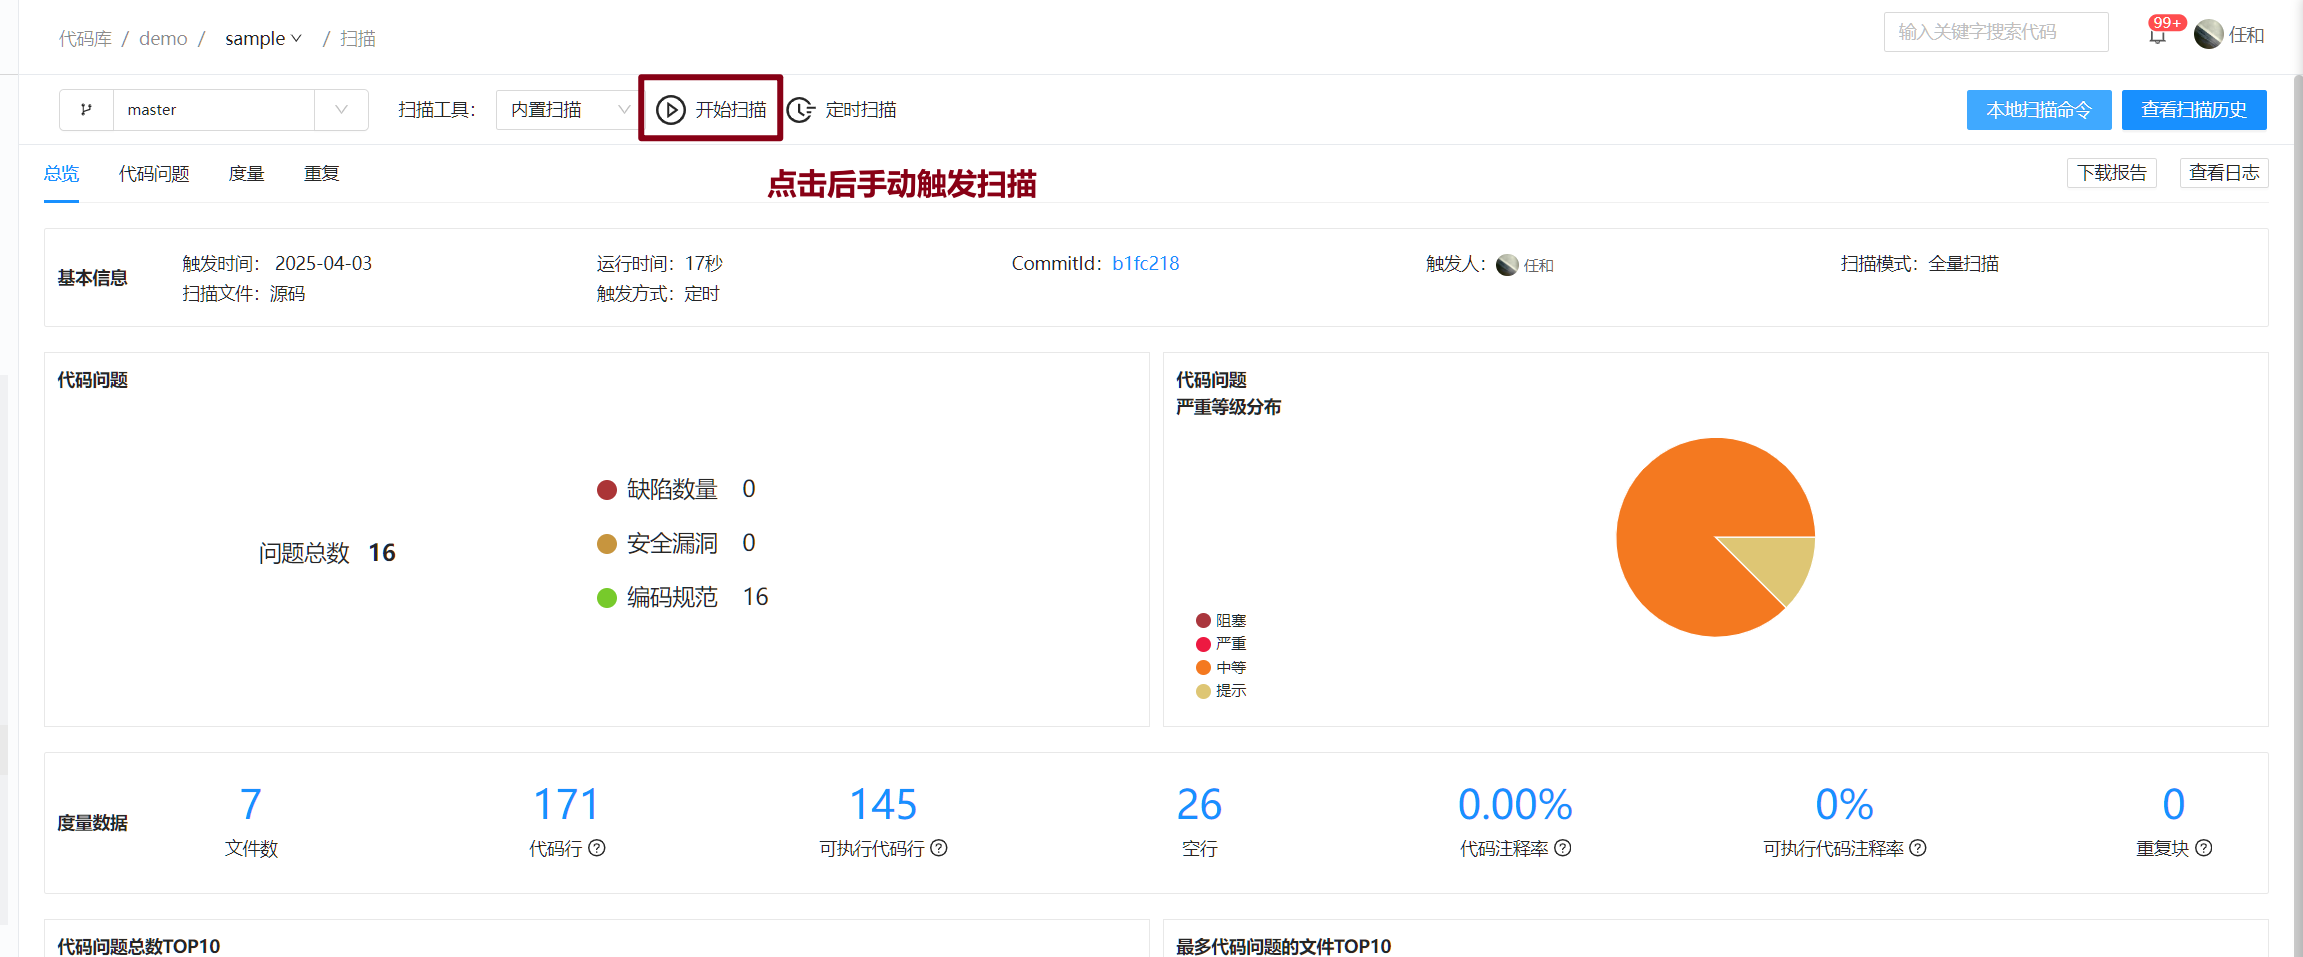Screen dimensions: 2303x957
Task: Toggle 阻塞 legend item in pie chart
Action: (1221, 621)
